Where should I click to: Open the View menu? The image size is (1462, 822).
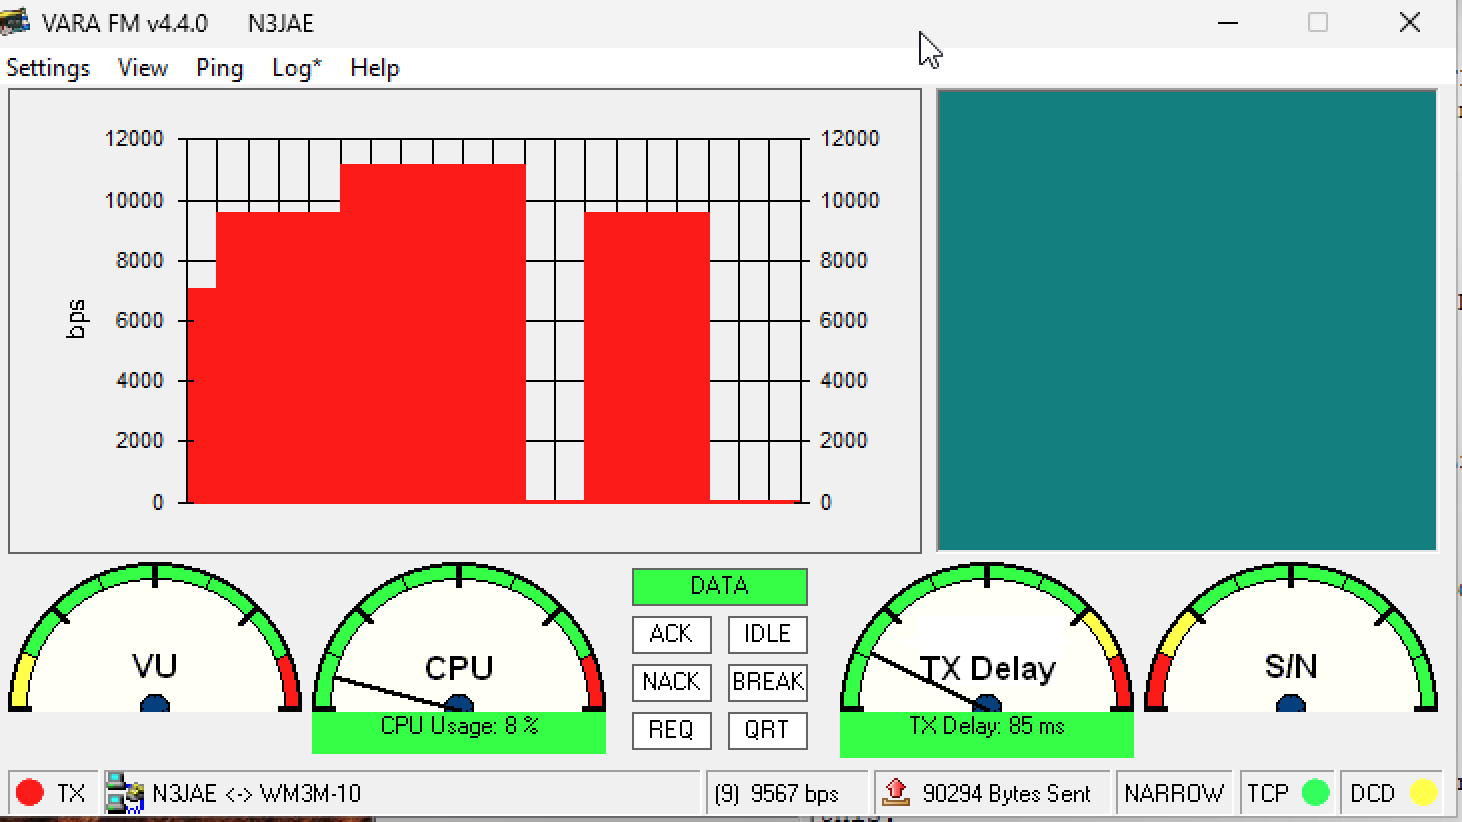pyautogui.click(x=143, y=68)
